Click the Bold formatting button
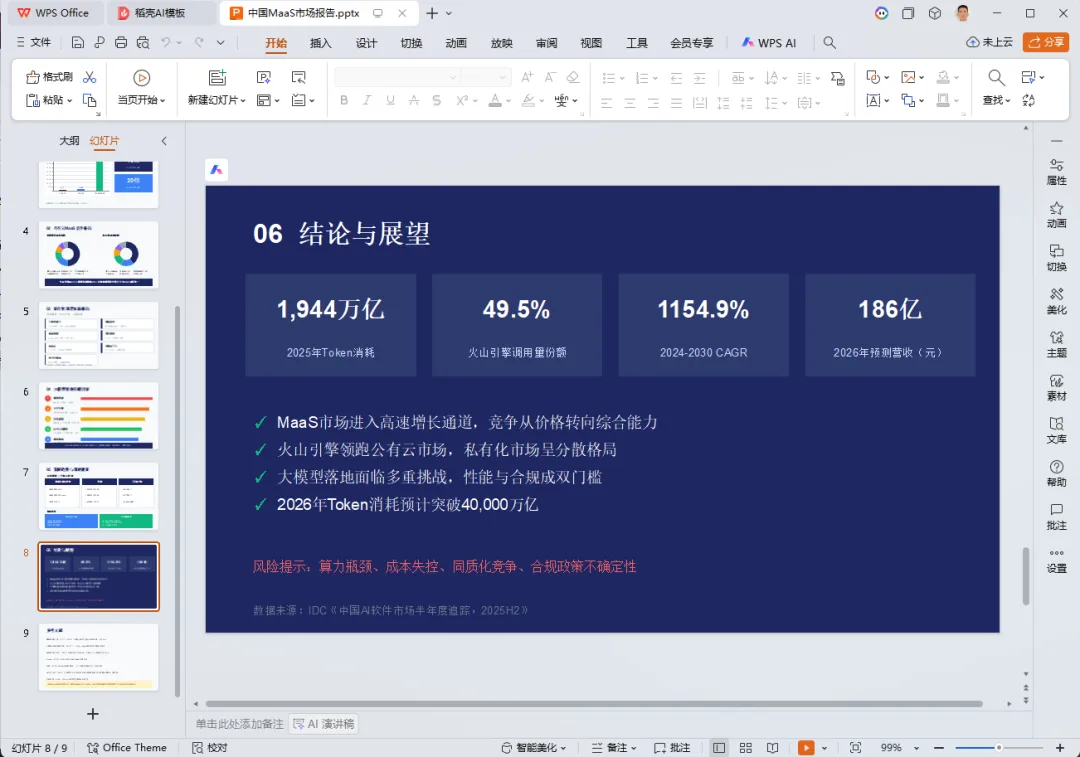Screen dimensions: 1080x757 344,101
